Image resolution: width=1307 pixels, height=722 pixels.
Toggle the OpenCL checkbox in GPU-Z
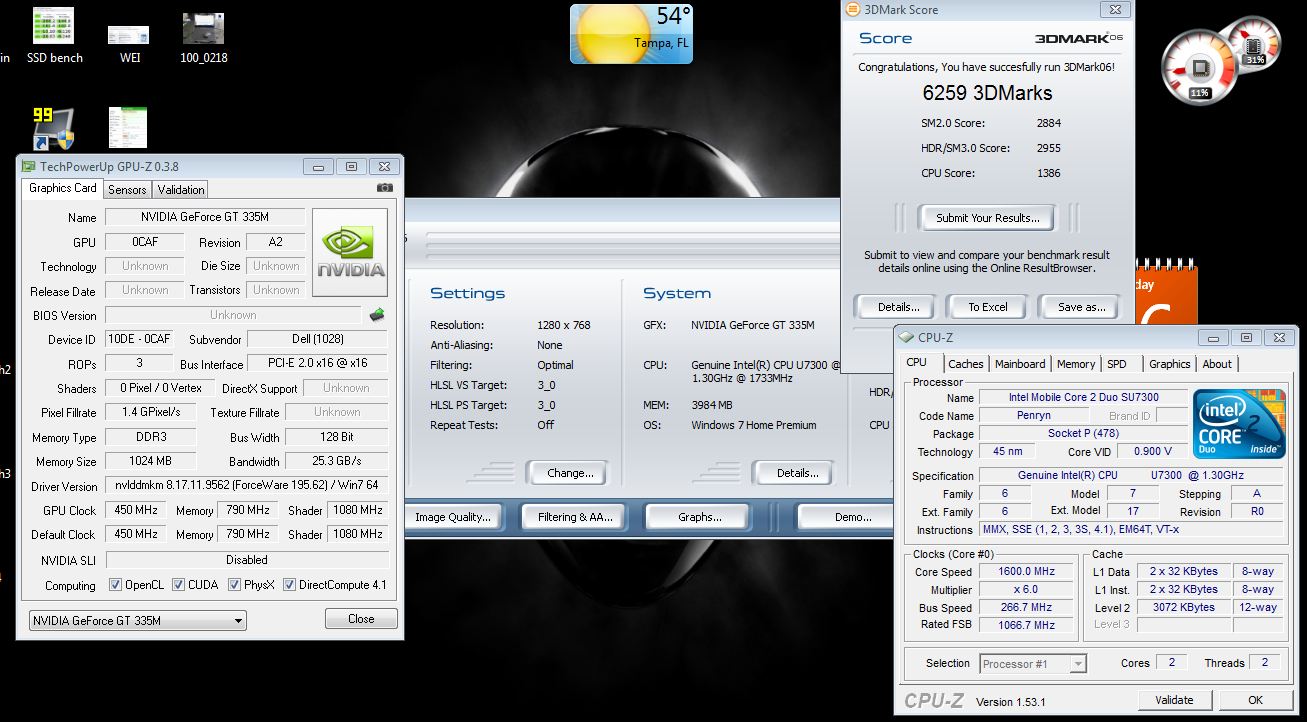[115, 585]
